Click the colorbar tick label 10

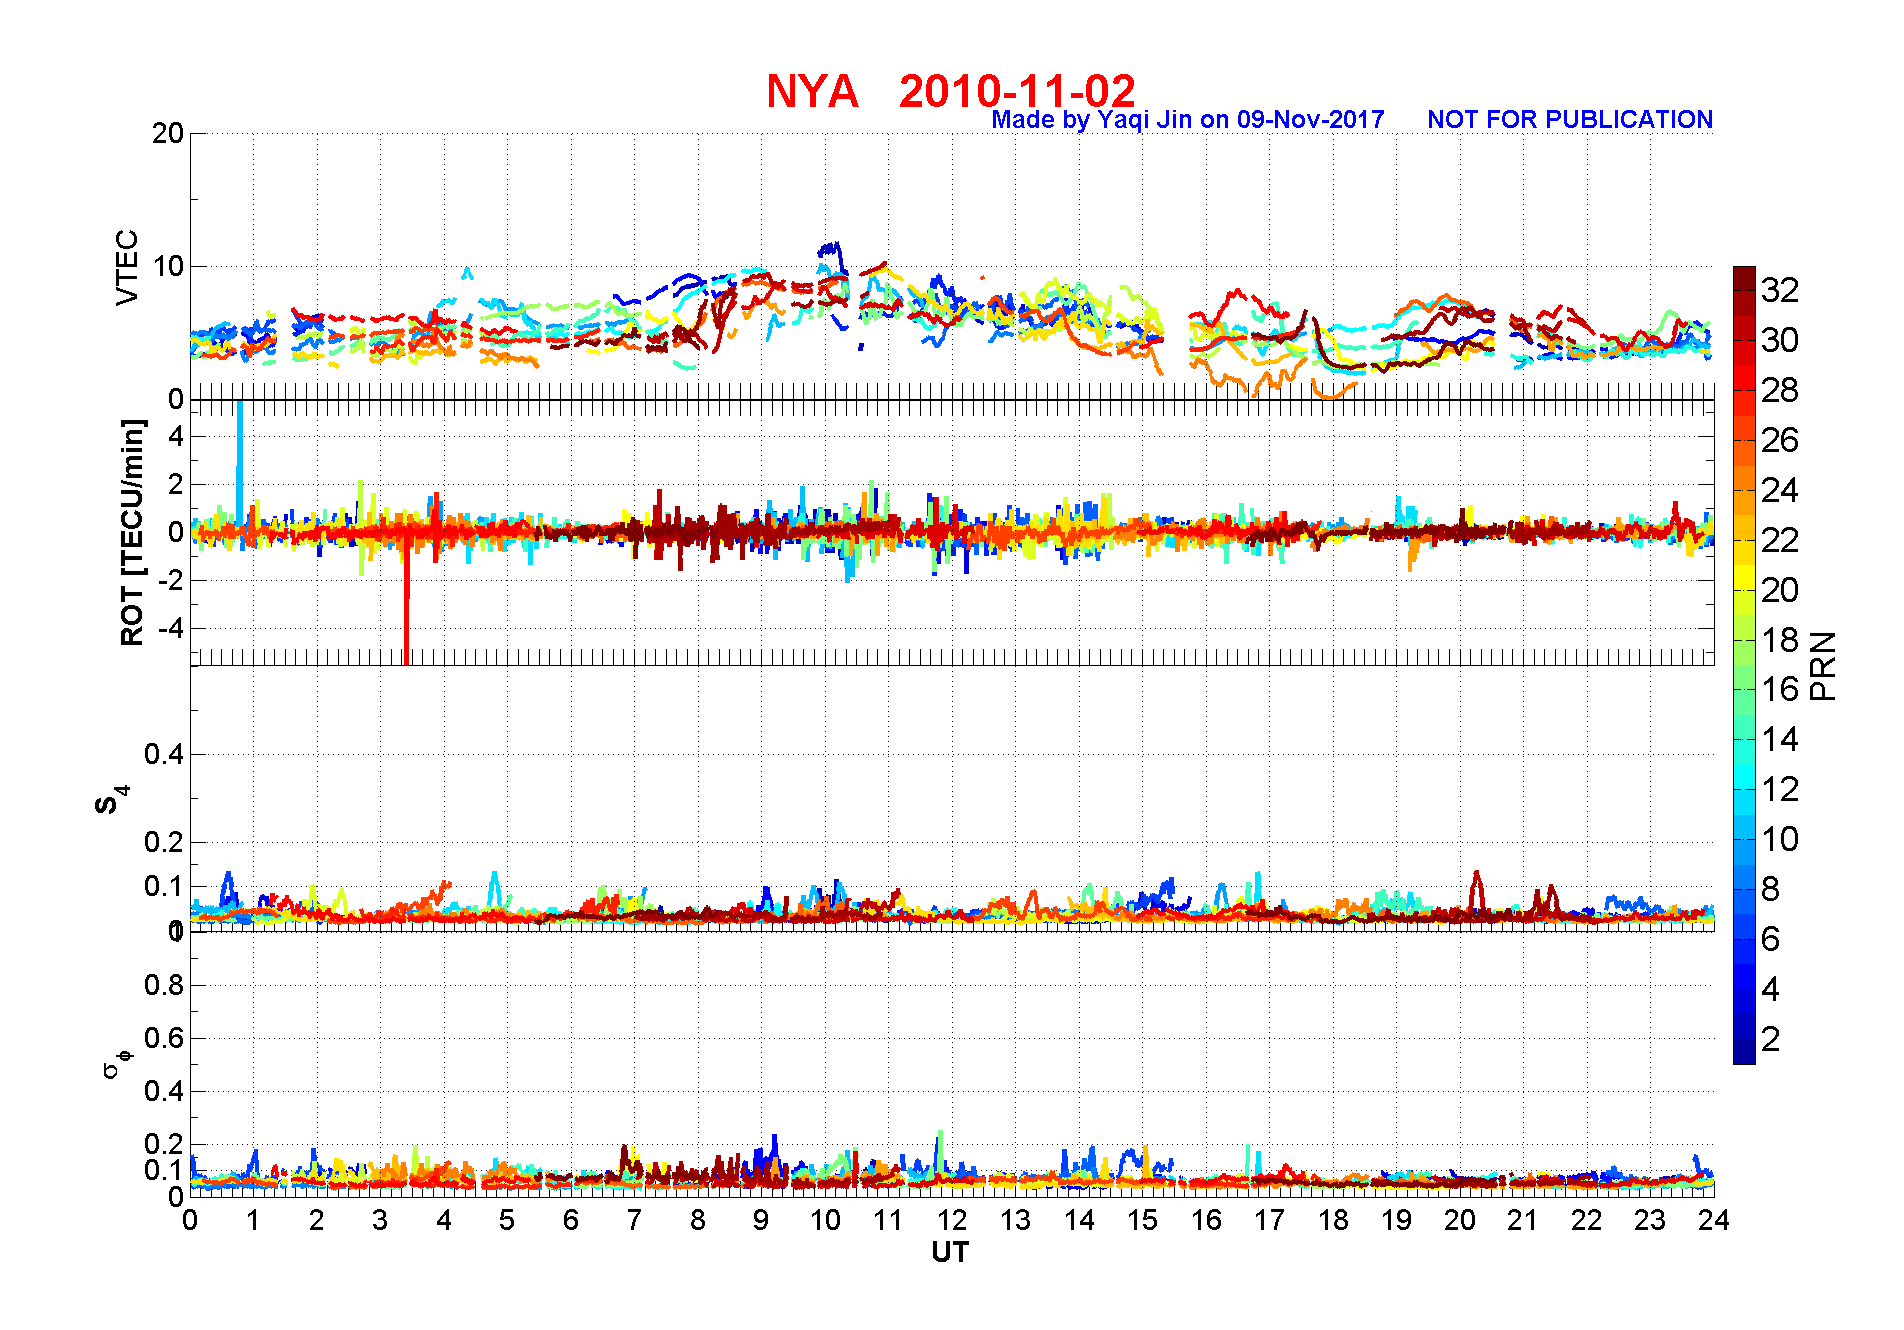tap(1780, 839)
